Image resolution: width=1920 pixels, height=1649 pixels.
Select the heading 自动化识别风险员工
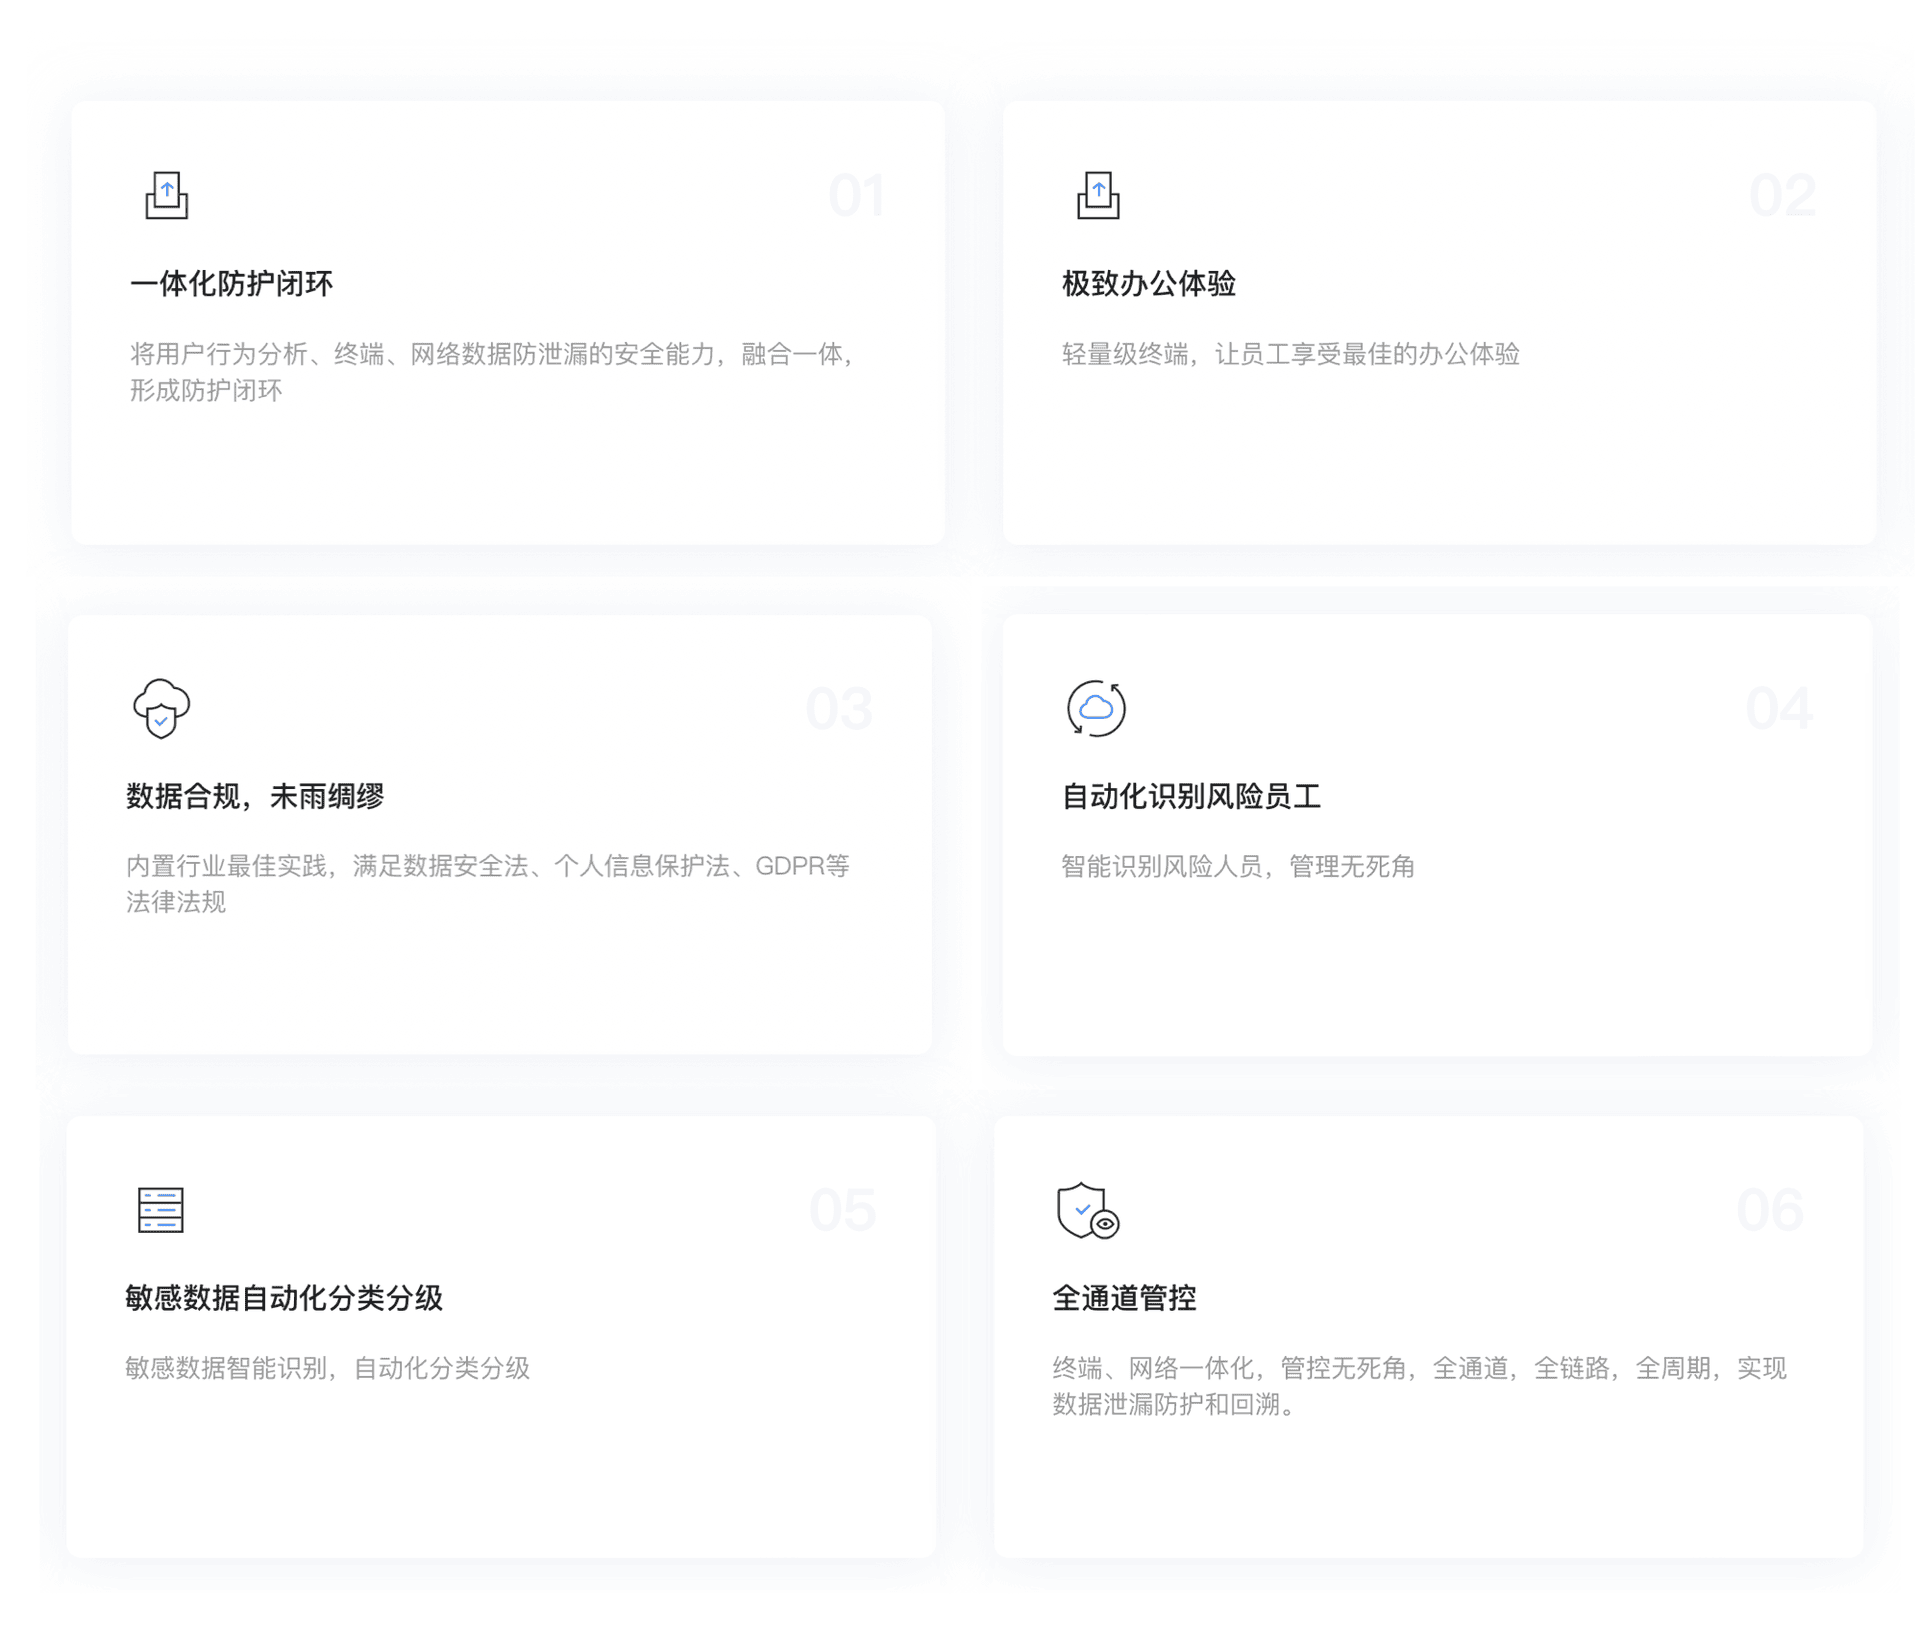[x=1190, y=796]
